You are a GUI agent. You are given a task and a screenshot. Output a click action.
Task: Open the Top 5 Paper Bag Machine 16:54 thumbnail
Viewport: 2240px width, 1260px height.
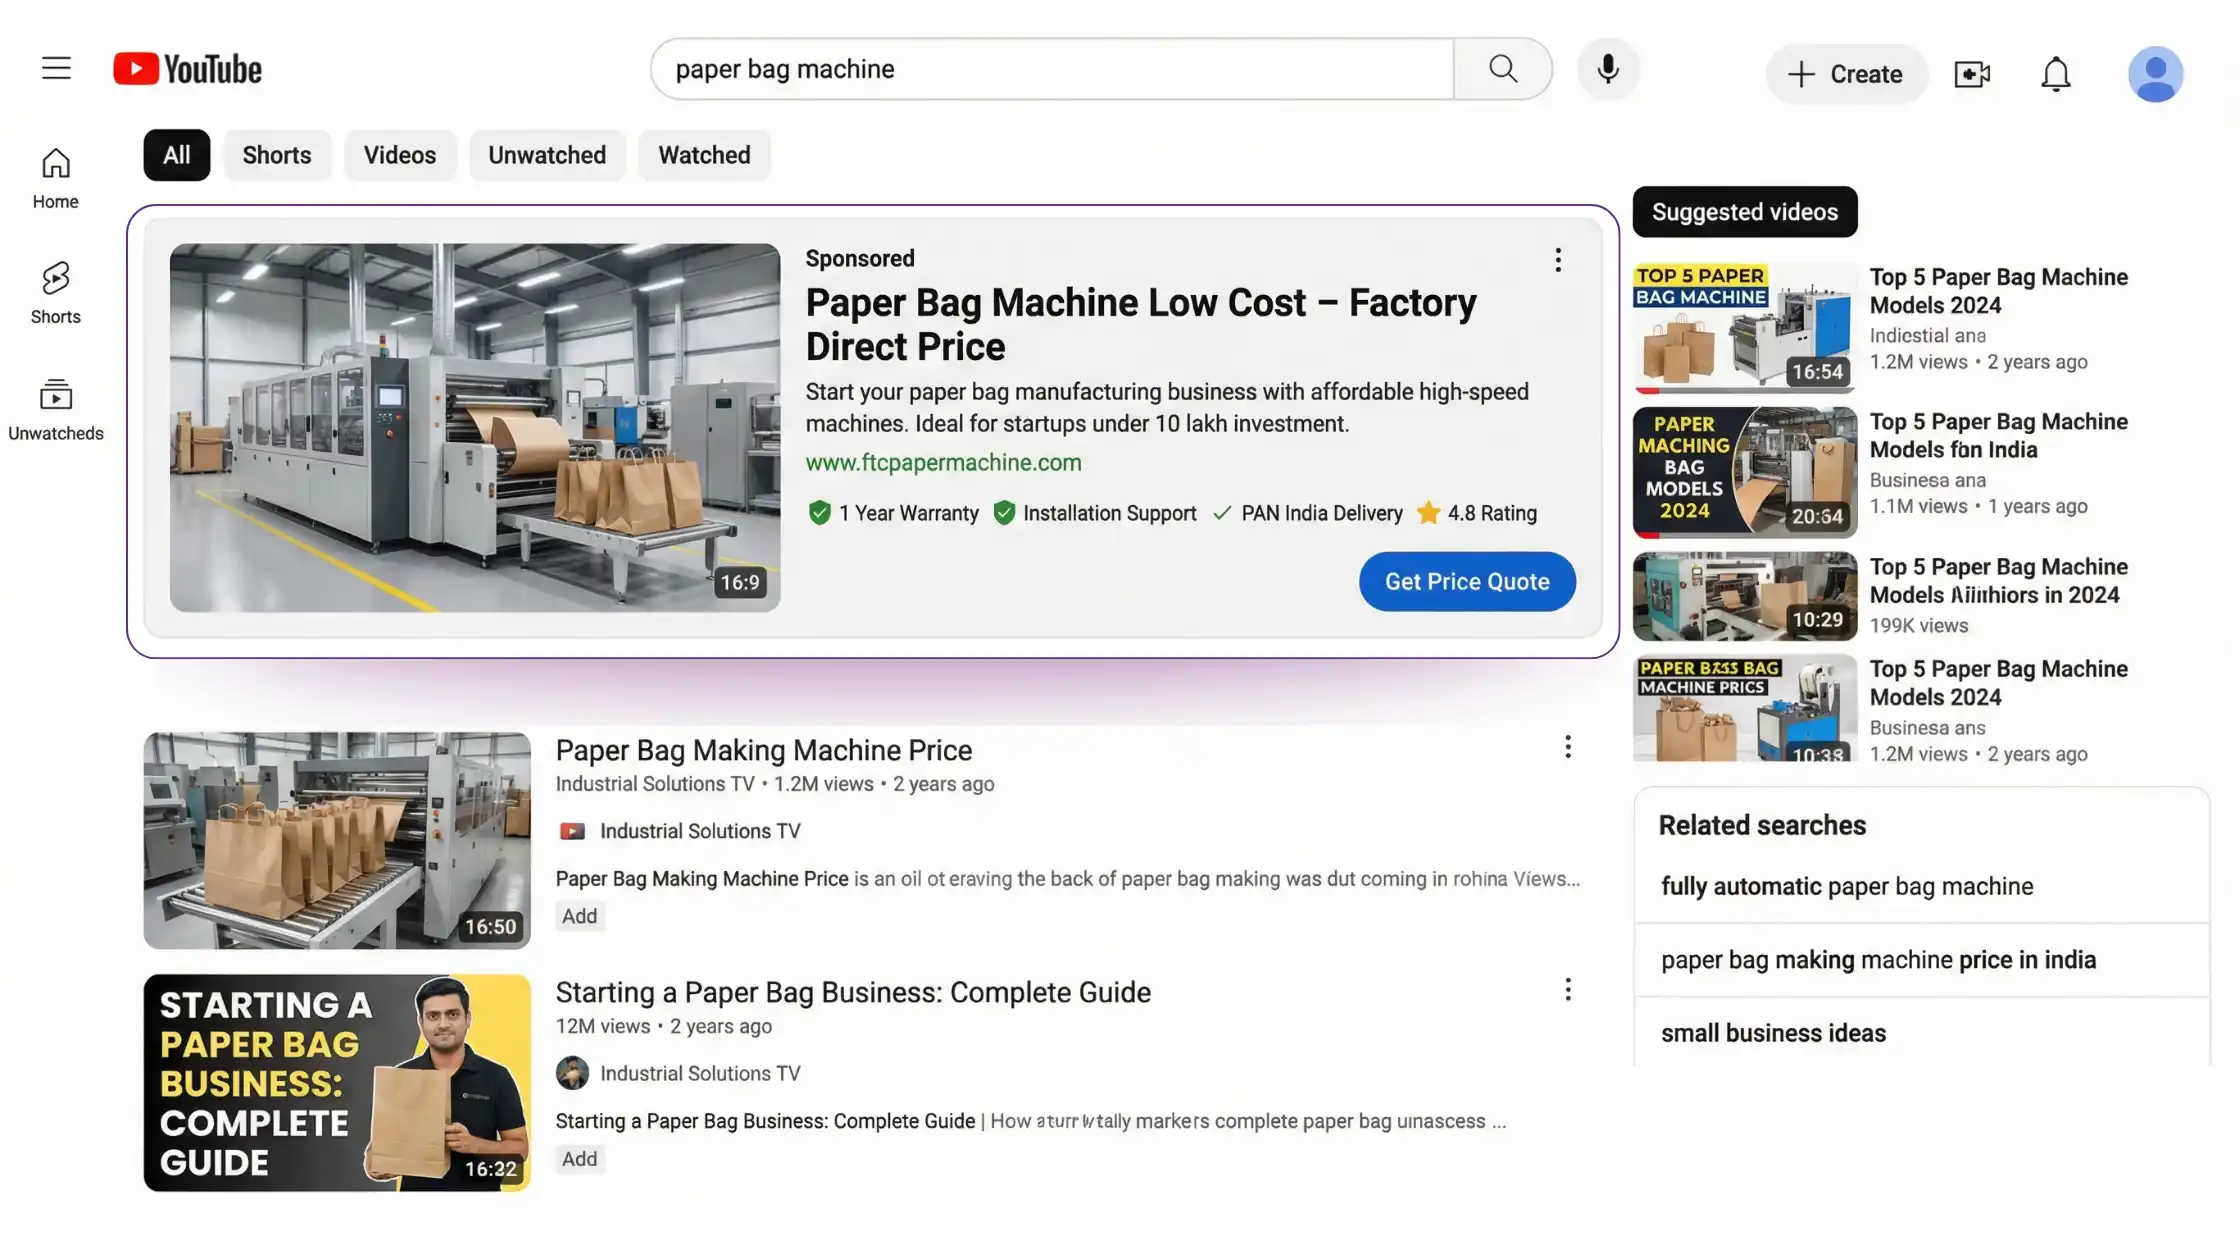pos(1744,327)
